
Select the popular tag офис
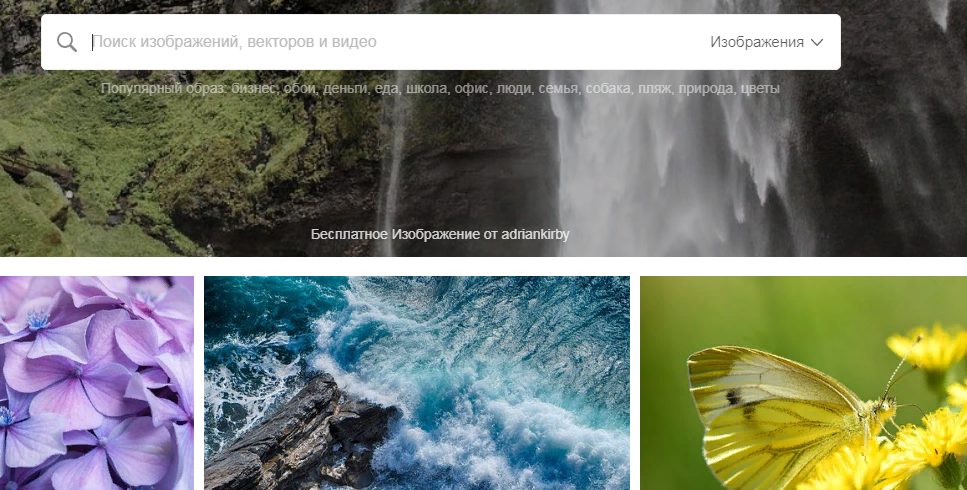(x=472, y=89)
